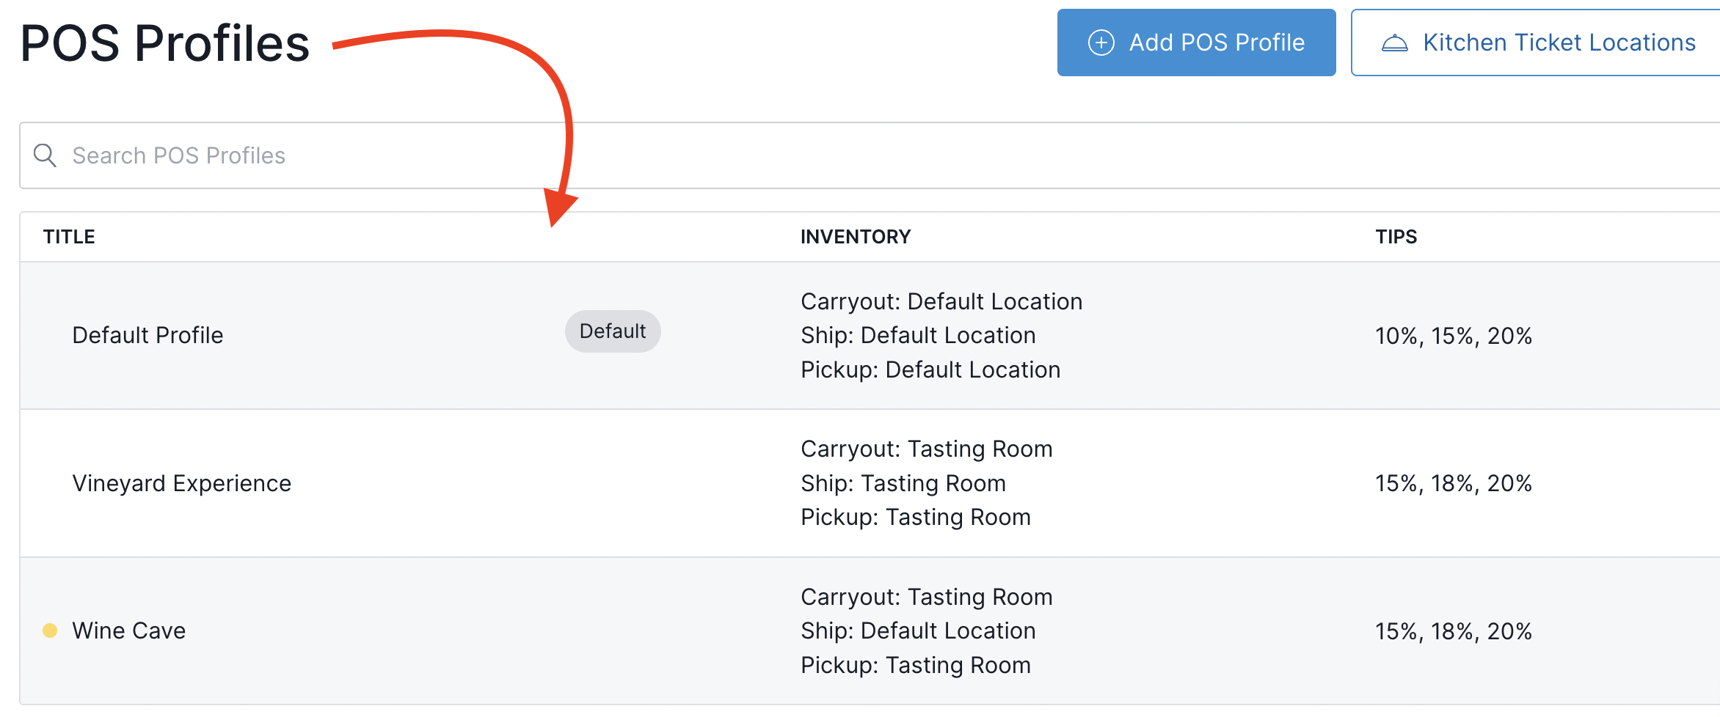Click the 10%, 15%, 20% tips for Default Profile

tap(1453, 336)
